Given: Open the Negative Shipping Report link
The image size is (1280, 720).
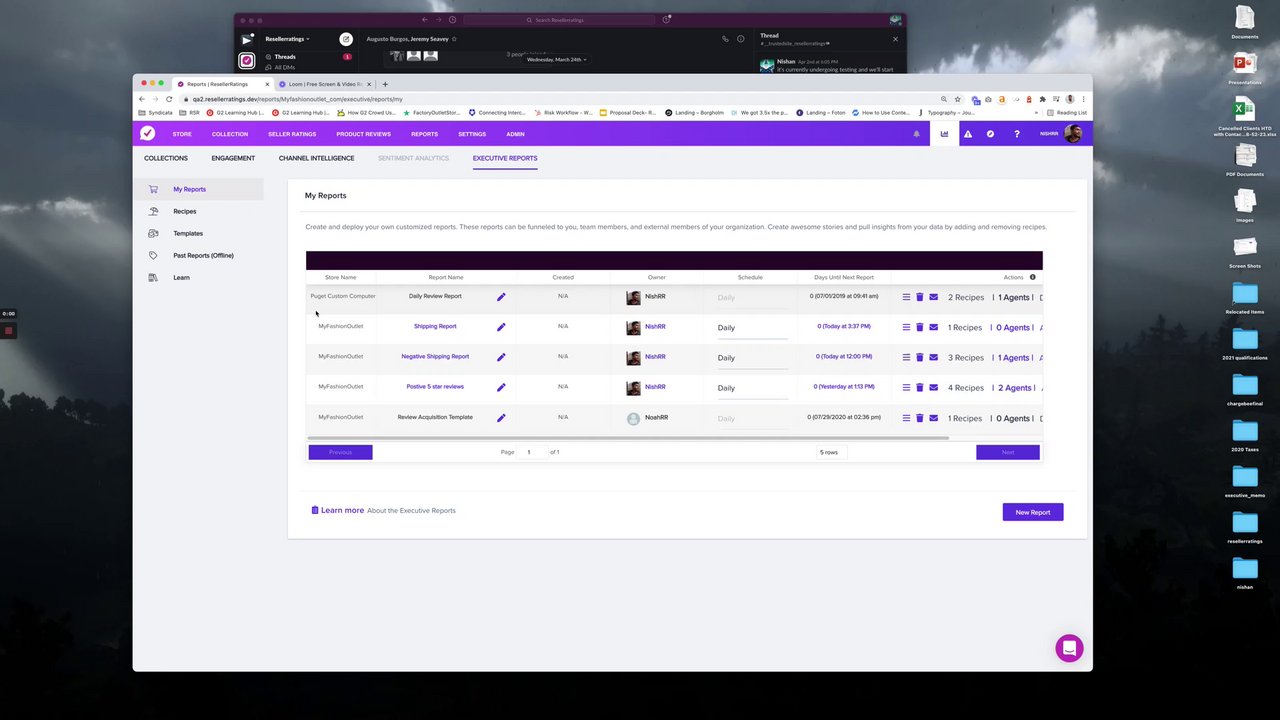Looking at the screenshot, I should tap(435, 356).
